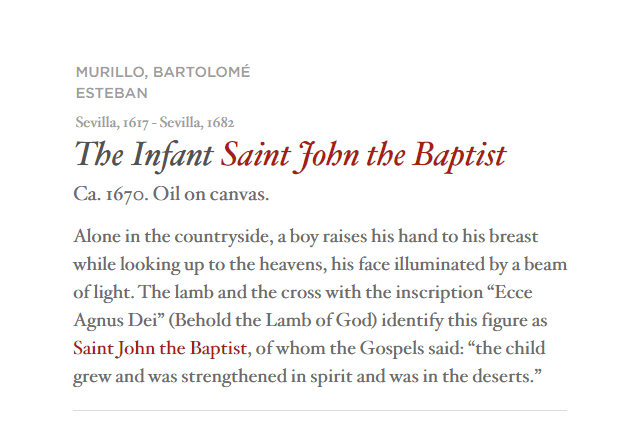The width and height of the screenshot is (637, 444).
Task: Click red "Saint John the Baptist" in title
Action: pyautogui.click(x=363, y=156)
